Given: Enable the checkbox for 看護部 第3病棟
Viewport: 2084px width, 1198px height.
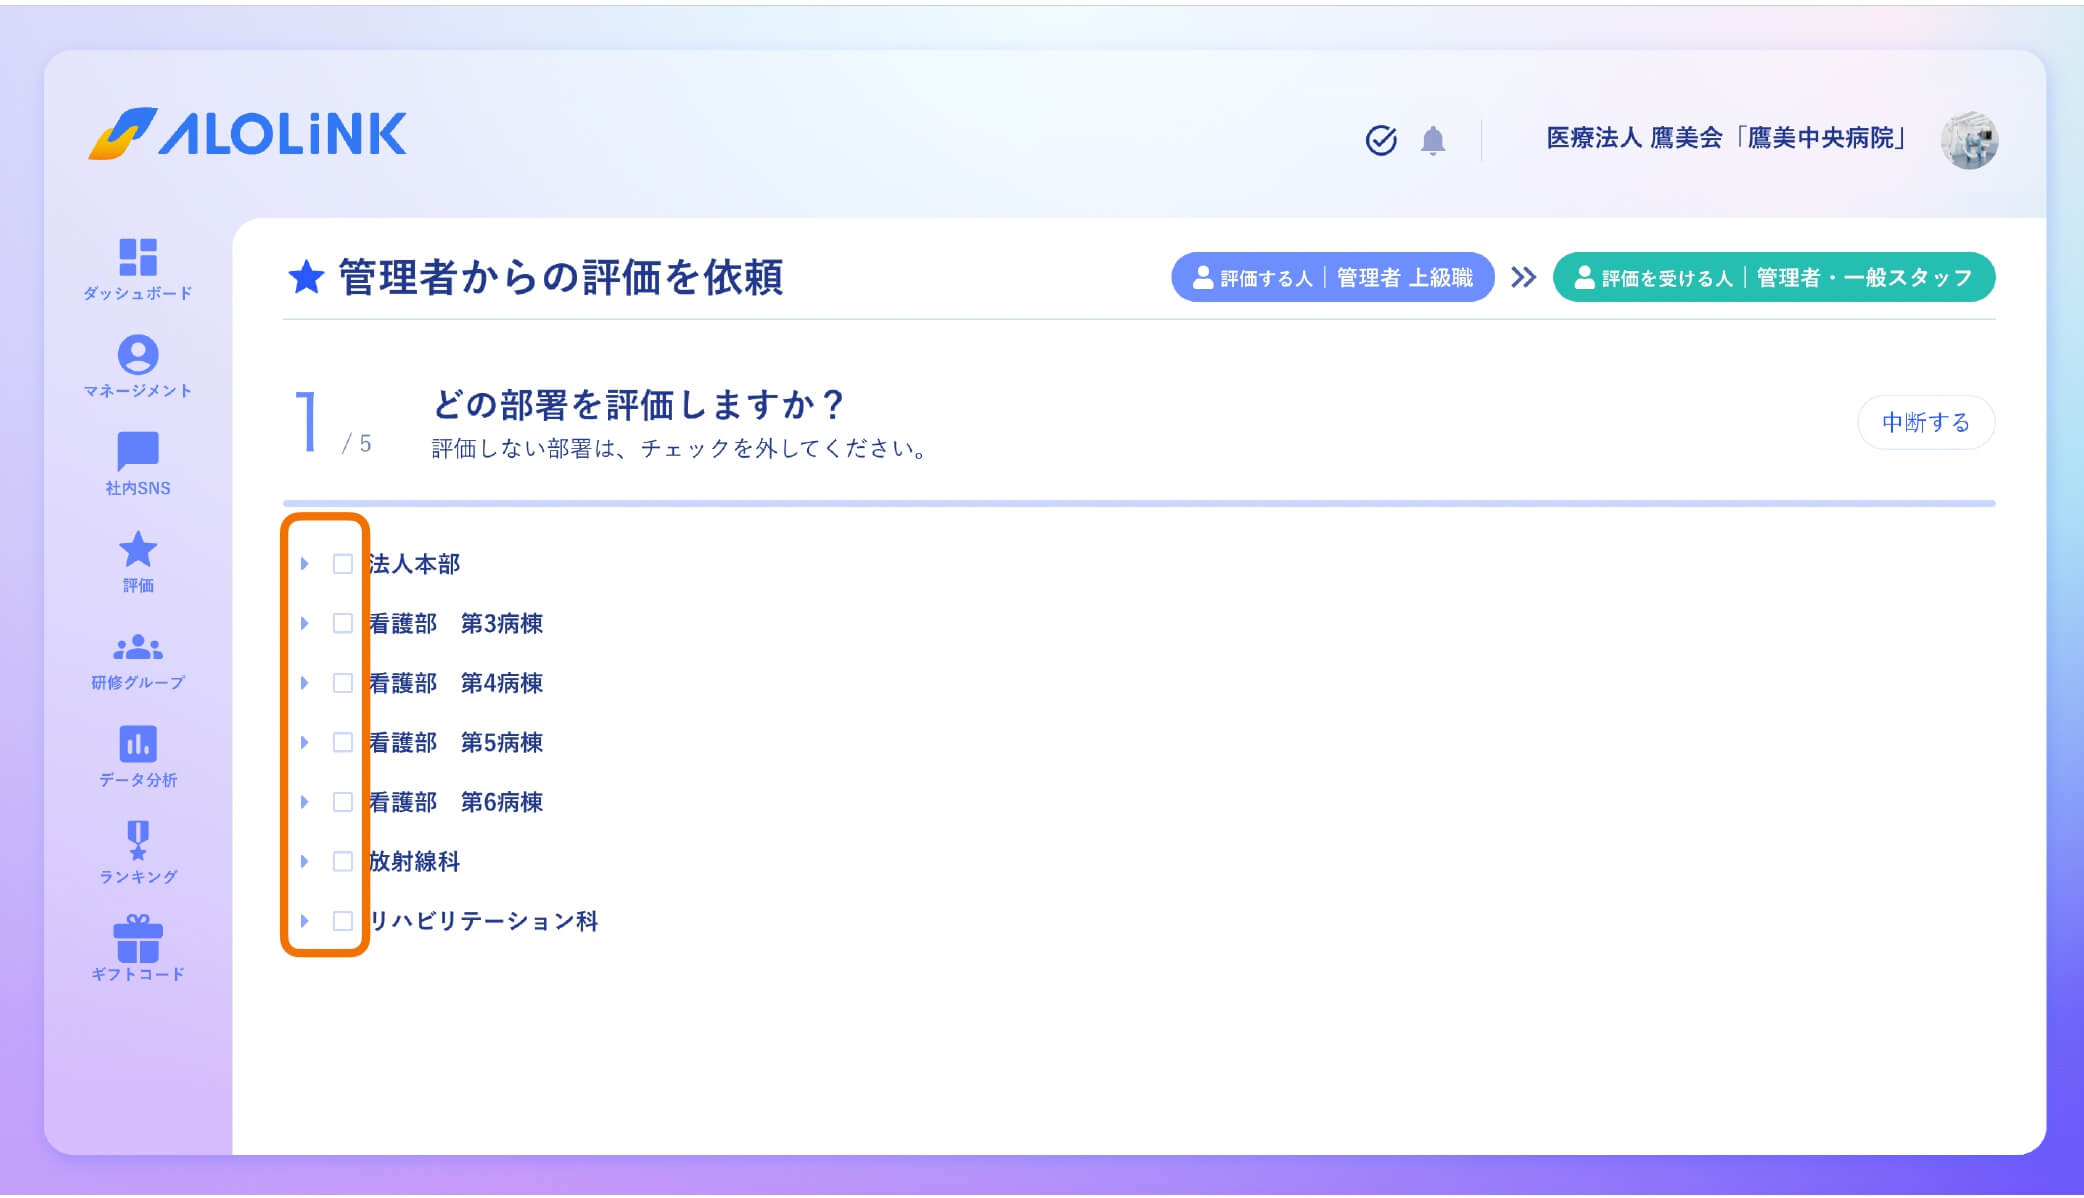Looking at the screenshot, I should pyautogui.click(x=343, y=623).
